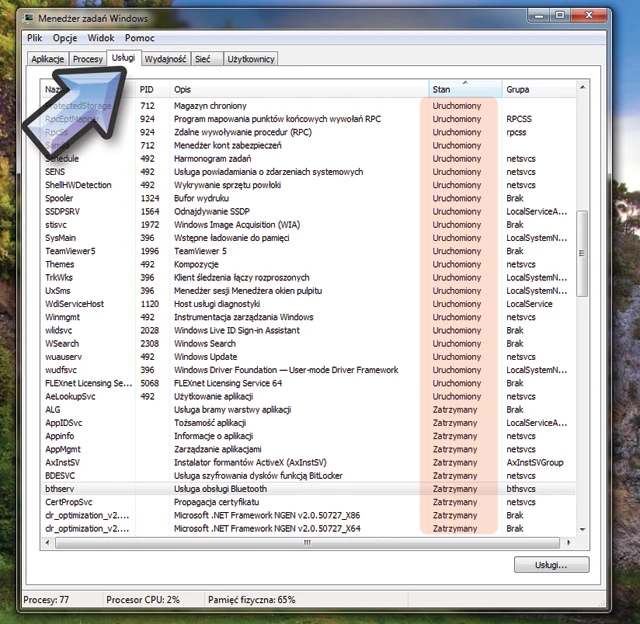Select the AppMgmt service row
This screenshot has width=640, height=624.
coord(308,449)
